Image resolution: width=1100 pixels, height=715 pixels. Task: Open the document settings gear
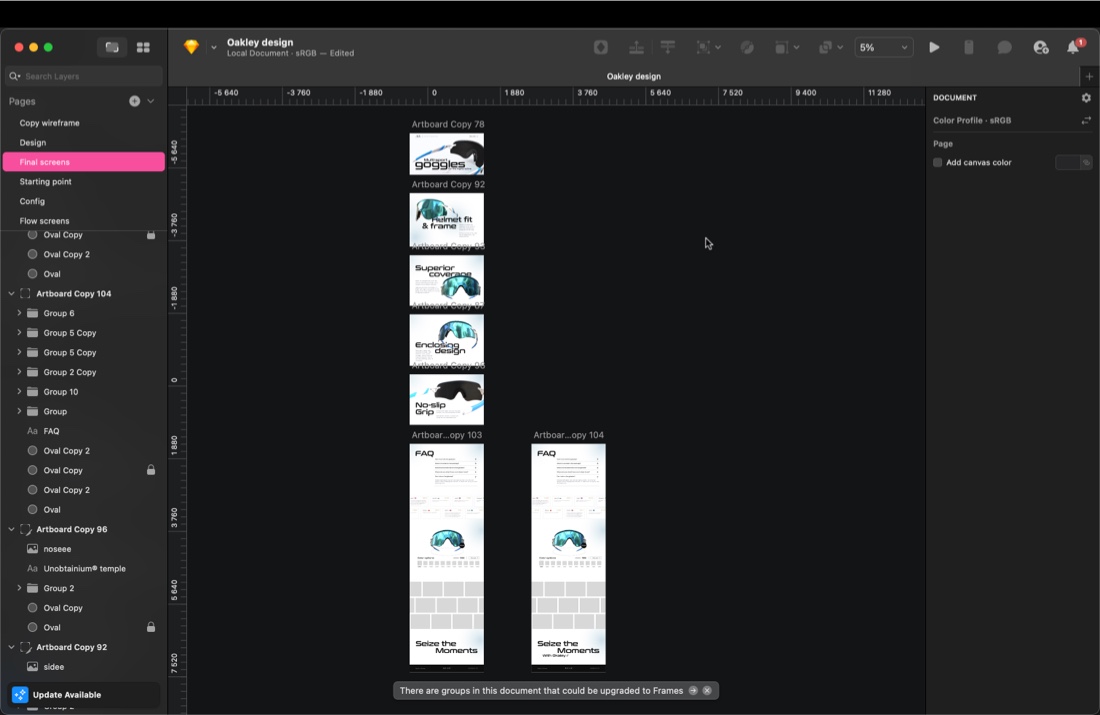point(1086,98)
